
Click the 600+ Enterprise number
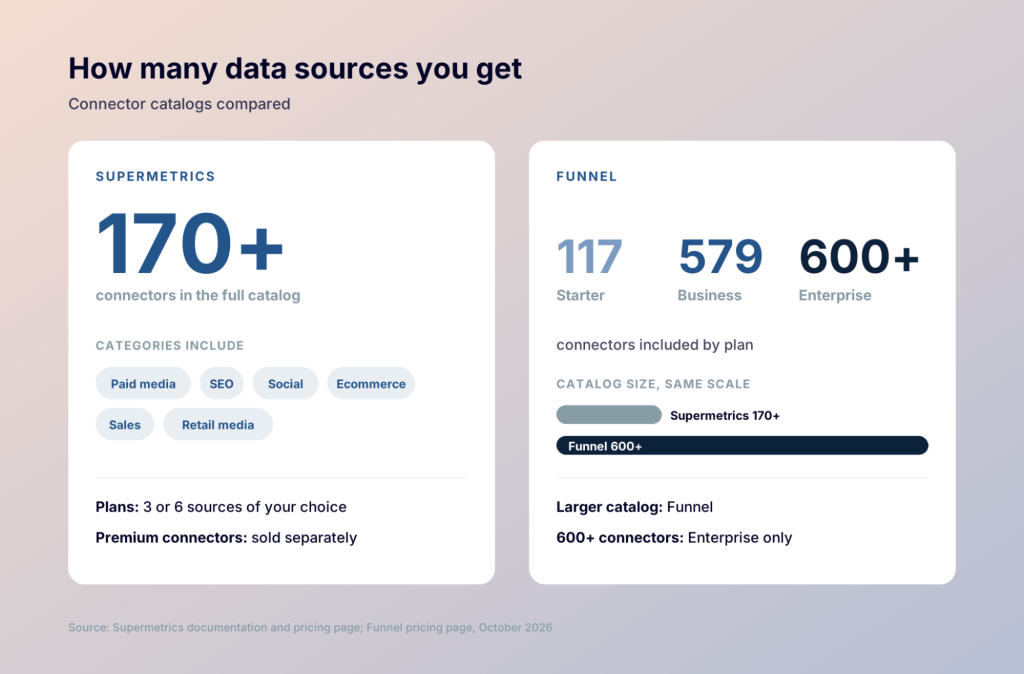(x=859, y=256)
